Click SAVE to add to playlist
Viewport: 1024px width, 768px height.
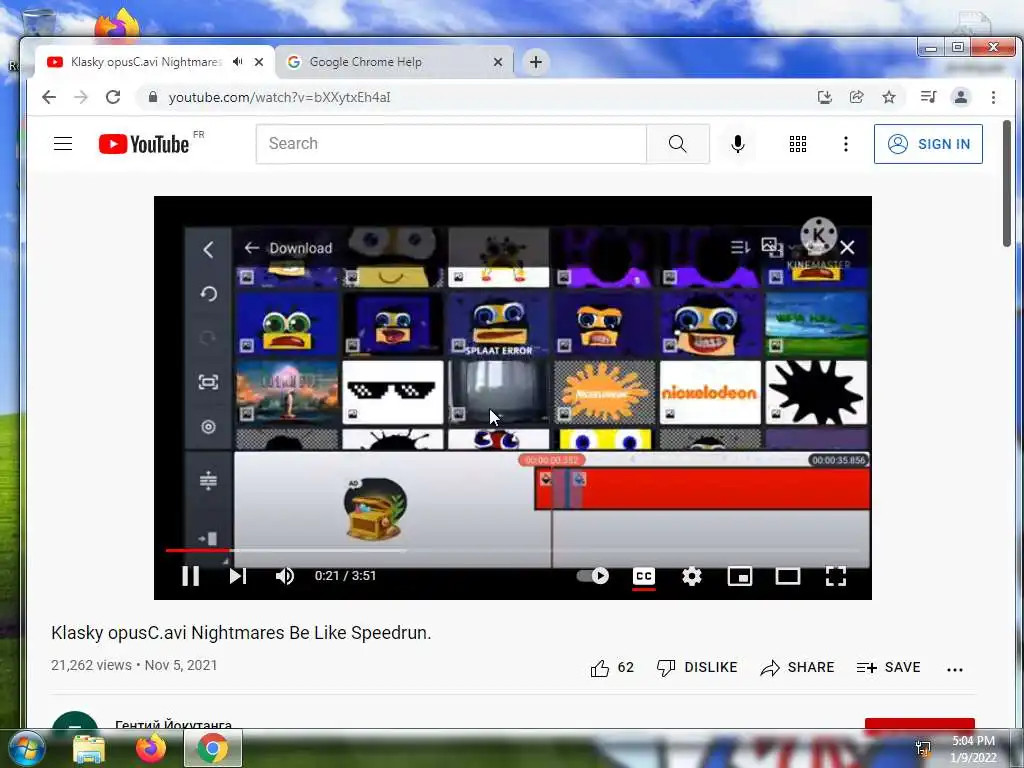tap(889, 667)
